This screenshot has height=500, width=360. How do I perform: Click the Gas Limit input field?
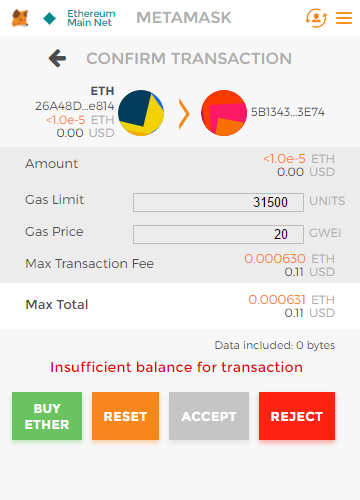tap(218, 202)
